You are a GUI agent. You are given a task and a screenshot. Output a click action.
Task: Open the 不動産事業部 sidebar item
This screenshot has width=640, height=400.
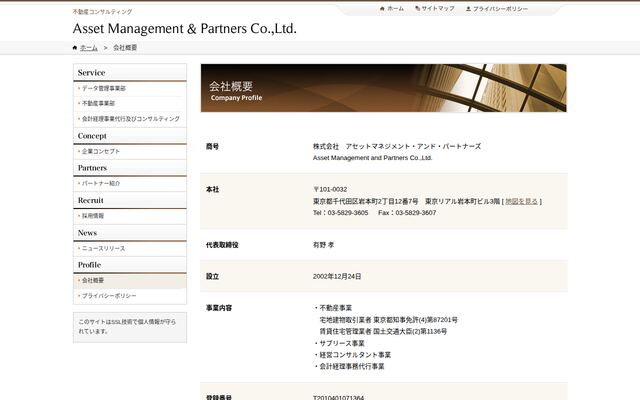point(98,103)
